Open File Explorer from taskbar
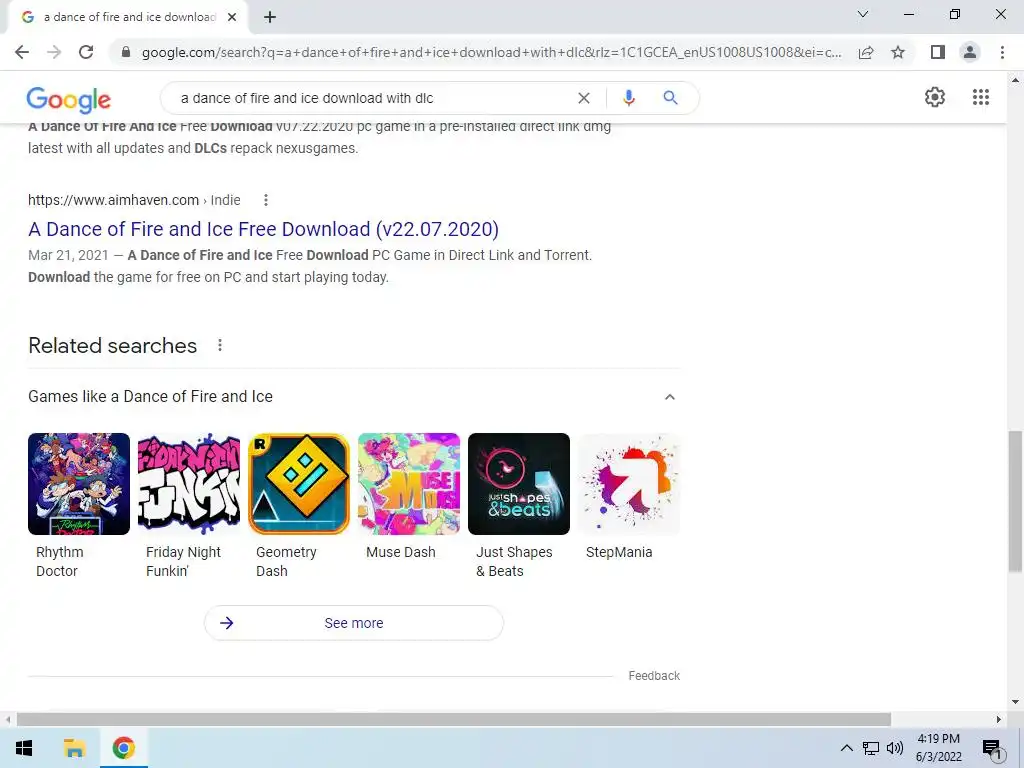The image size is (1024, 768). tap(74, 748)
